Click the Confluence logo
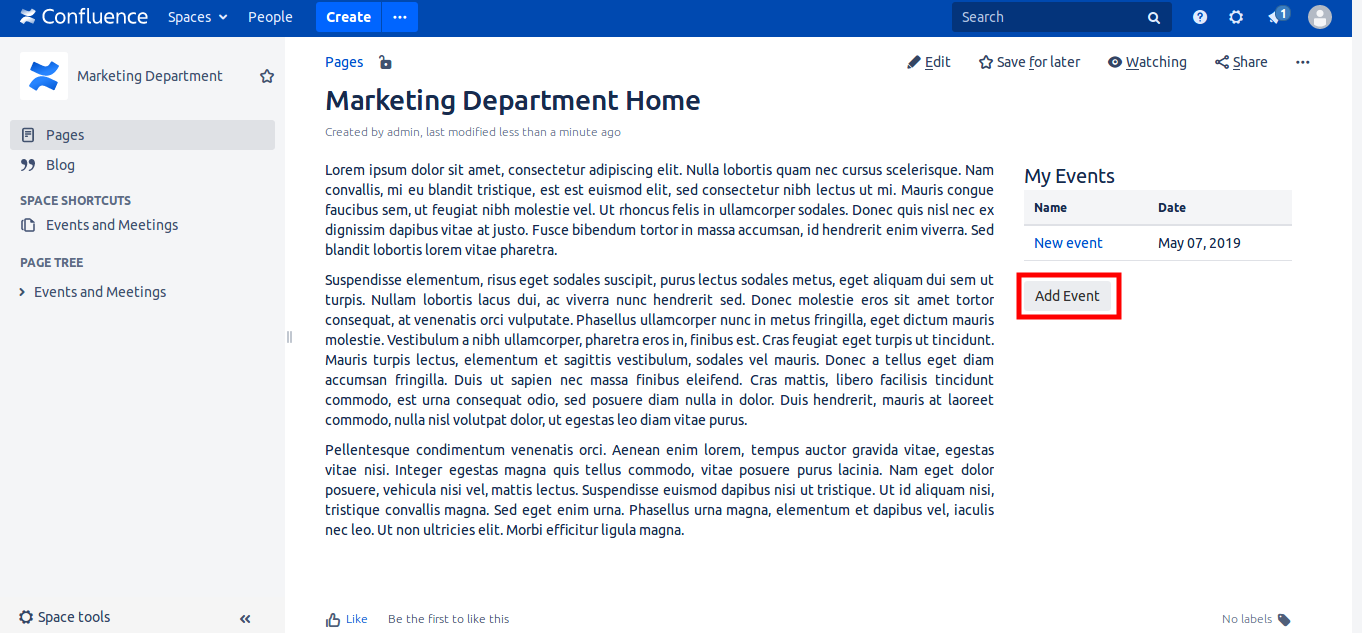The image size is (1362, 633). pyautogui.click(x=84, y=17)
